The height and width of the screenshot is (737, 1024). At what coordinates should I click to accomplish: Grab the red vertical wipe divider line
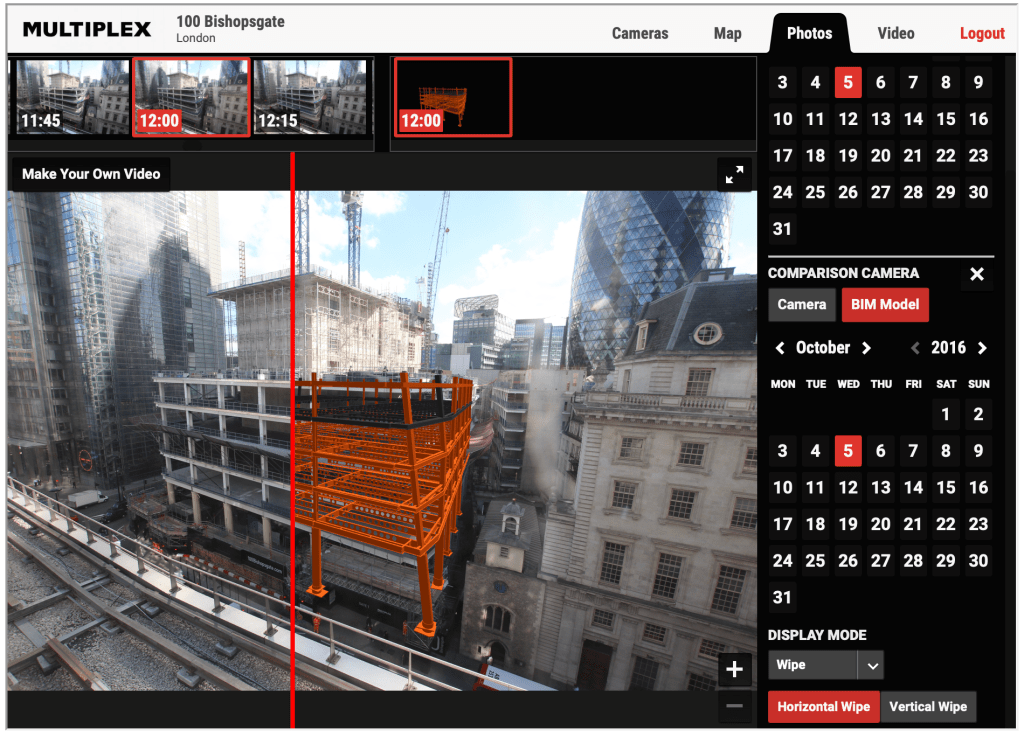tap(292, 440)
